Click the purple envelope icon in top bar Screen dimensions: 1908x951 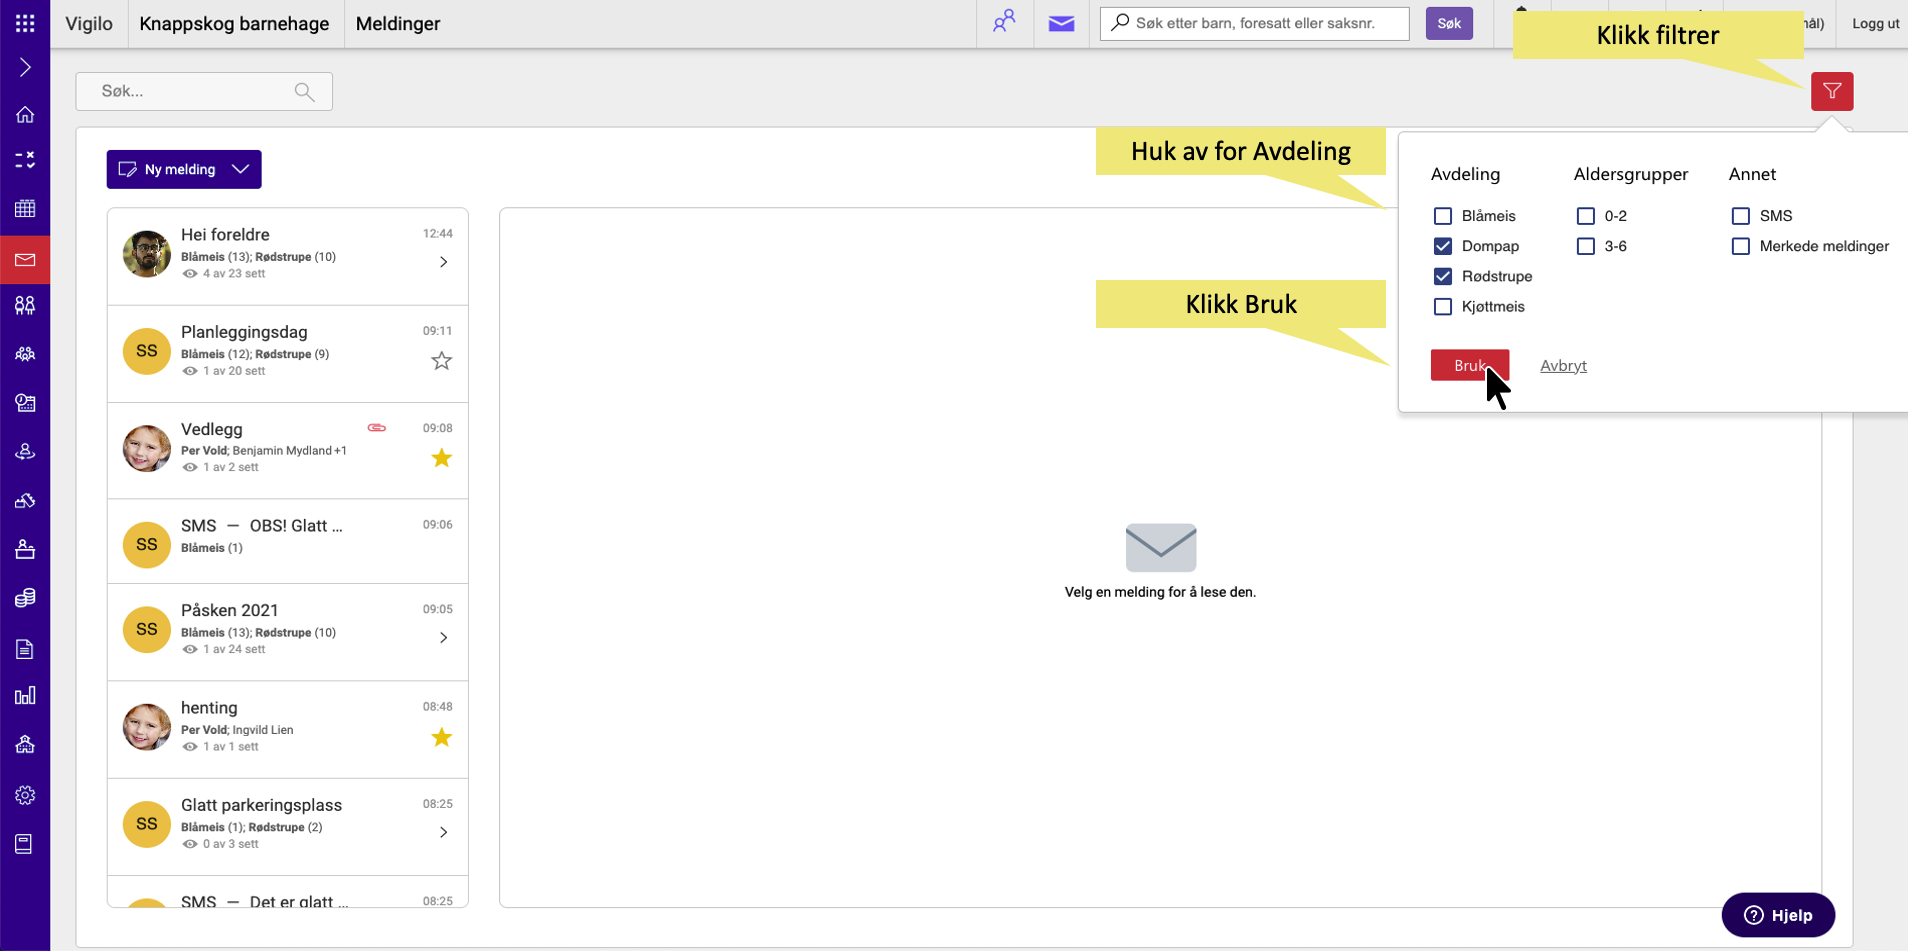(x=1061, y=23)
